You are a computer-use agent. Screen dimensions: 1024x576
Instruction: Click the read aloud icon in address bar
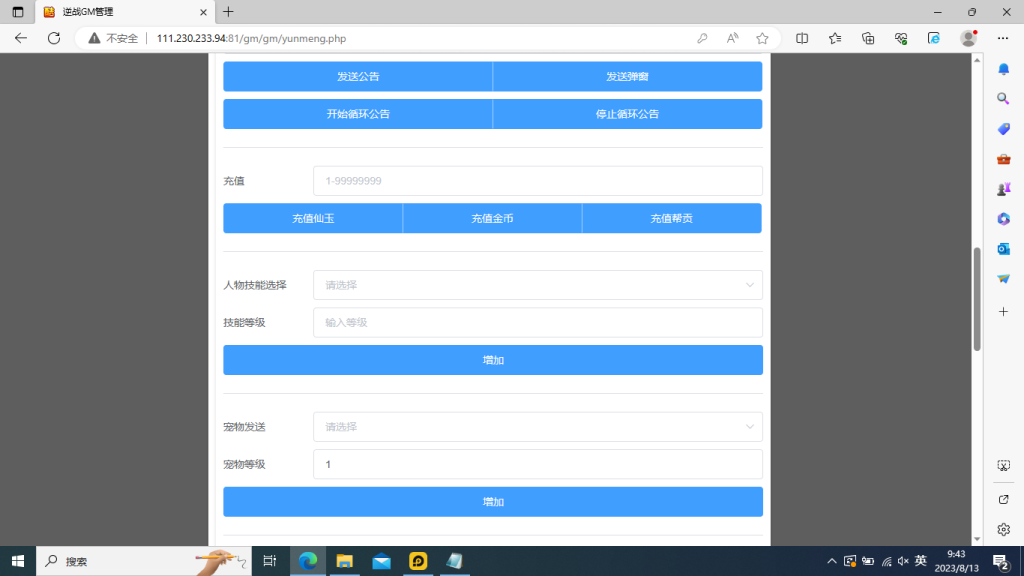pos(732,38)
